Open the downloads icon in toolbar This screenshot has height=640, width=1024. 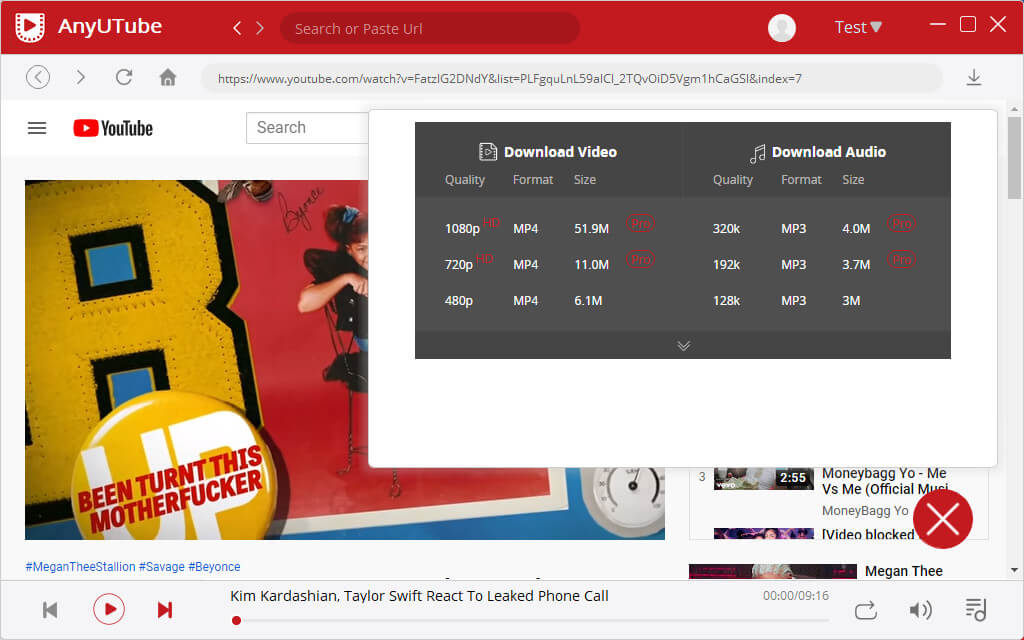click(974, 77)
